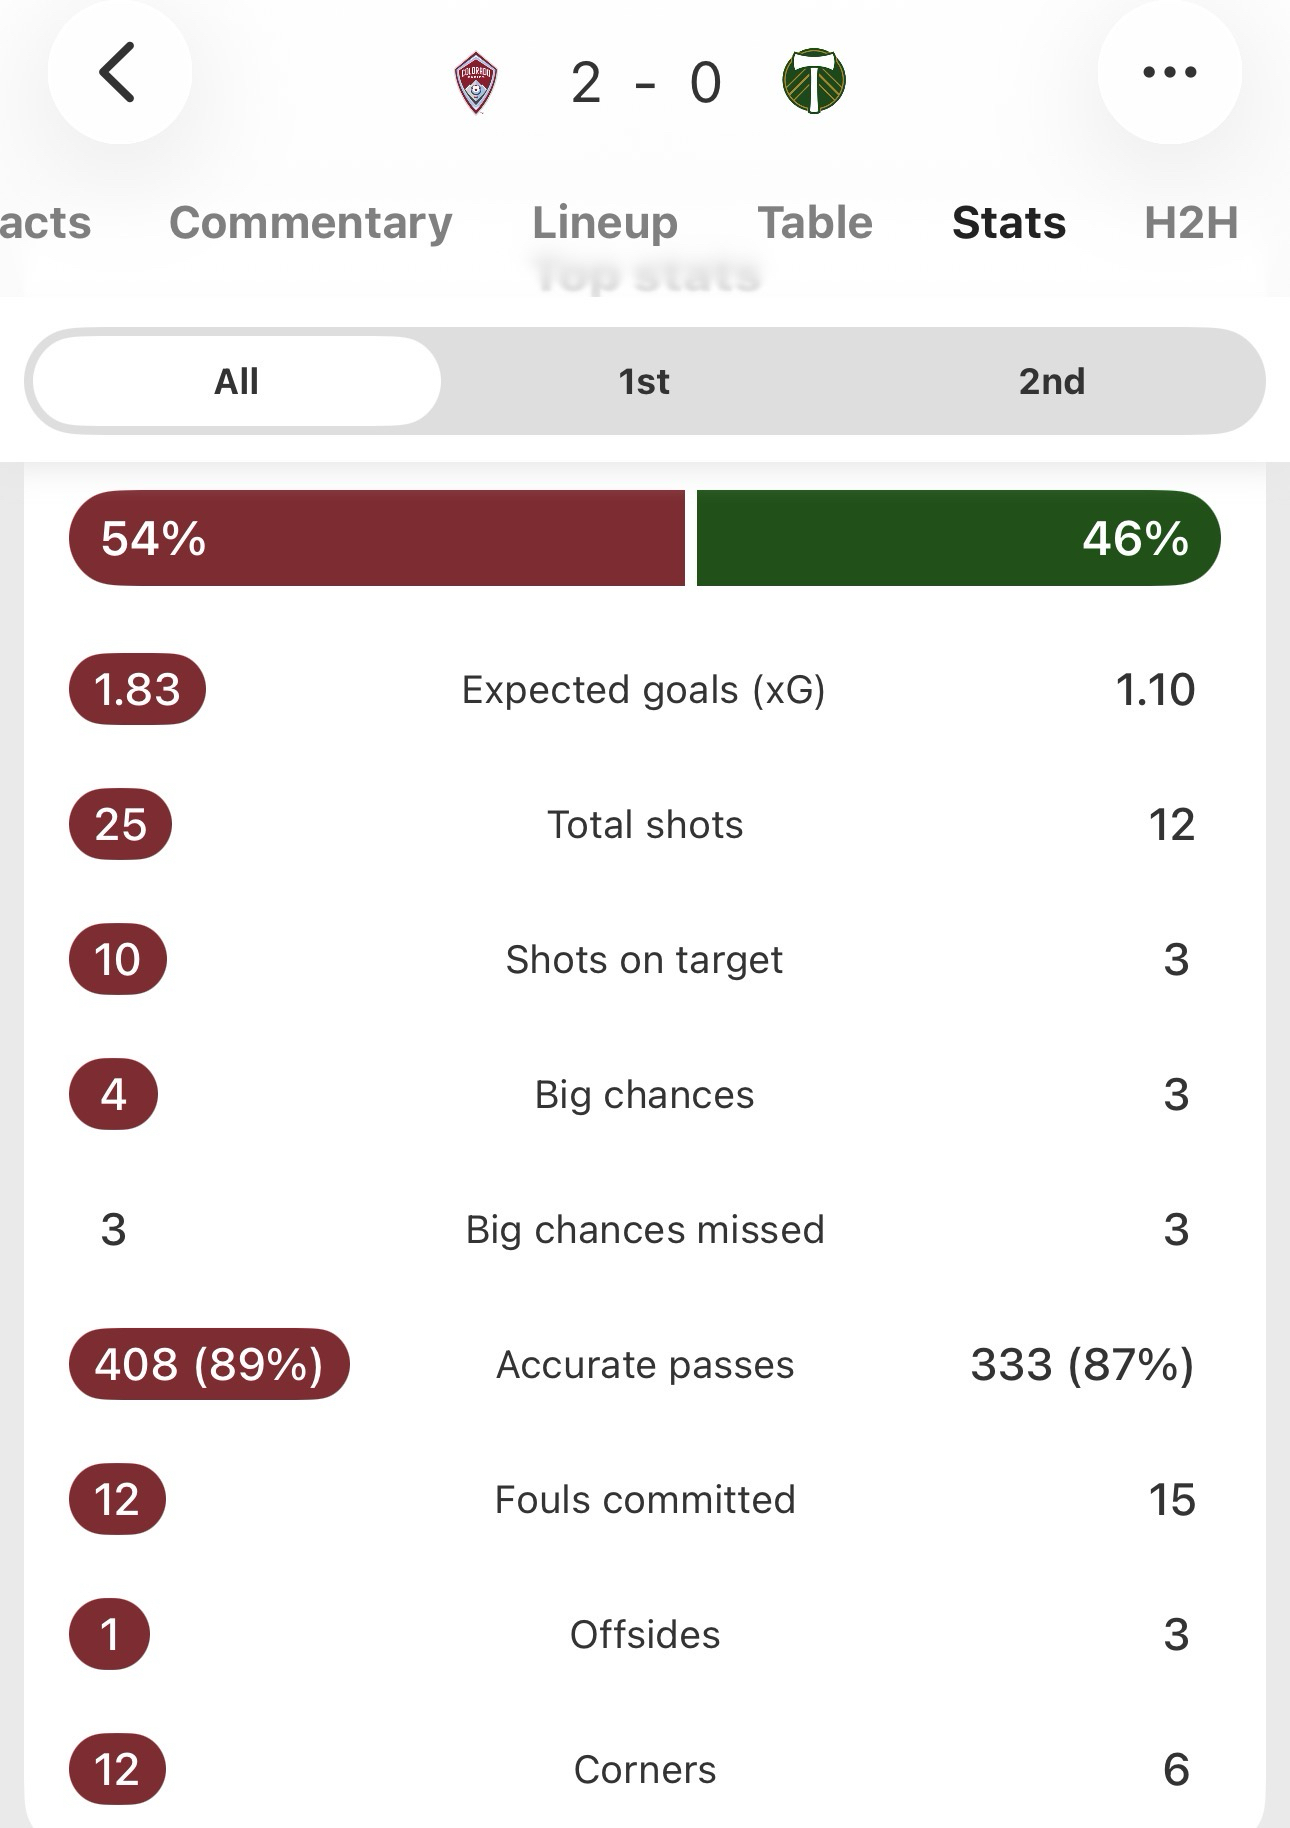Switch to the Table tab
Viewport: 1290px width, 1828px height.
pos(814,222)
